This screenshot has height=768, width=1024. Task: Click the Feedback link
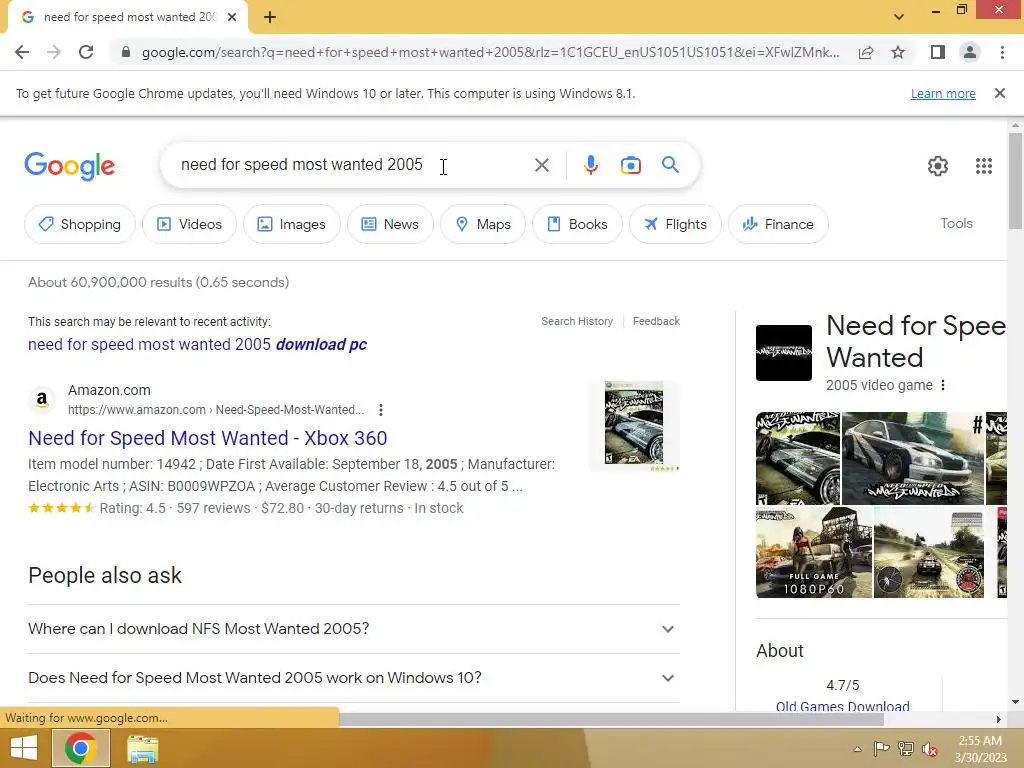point(656,321)
